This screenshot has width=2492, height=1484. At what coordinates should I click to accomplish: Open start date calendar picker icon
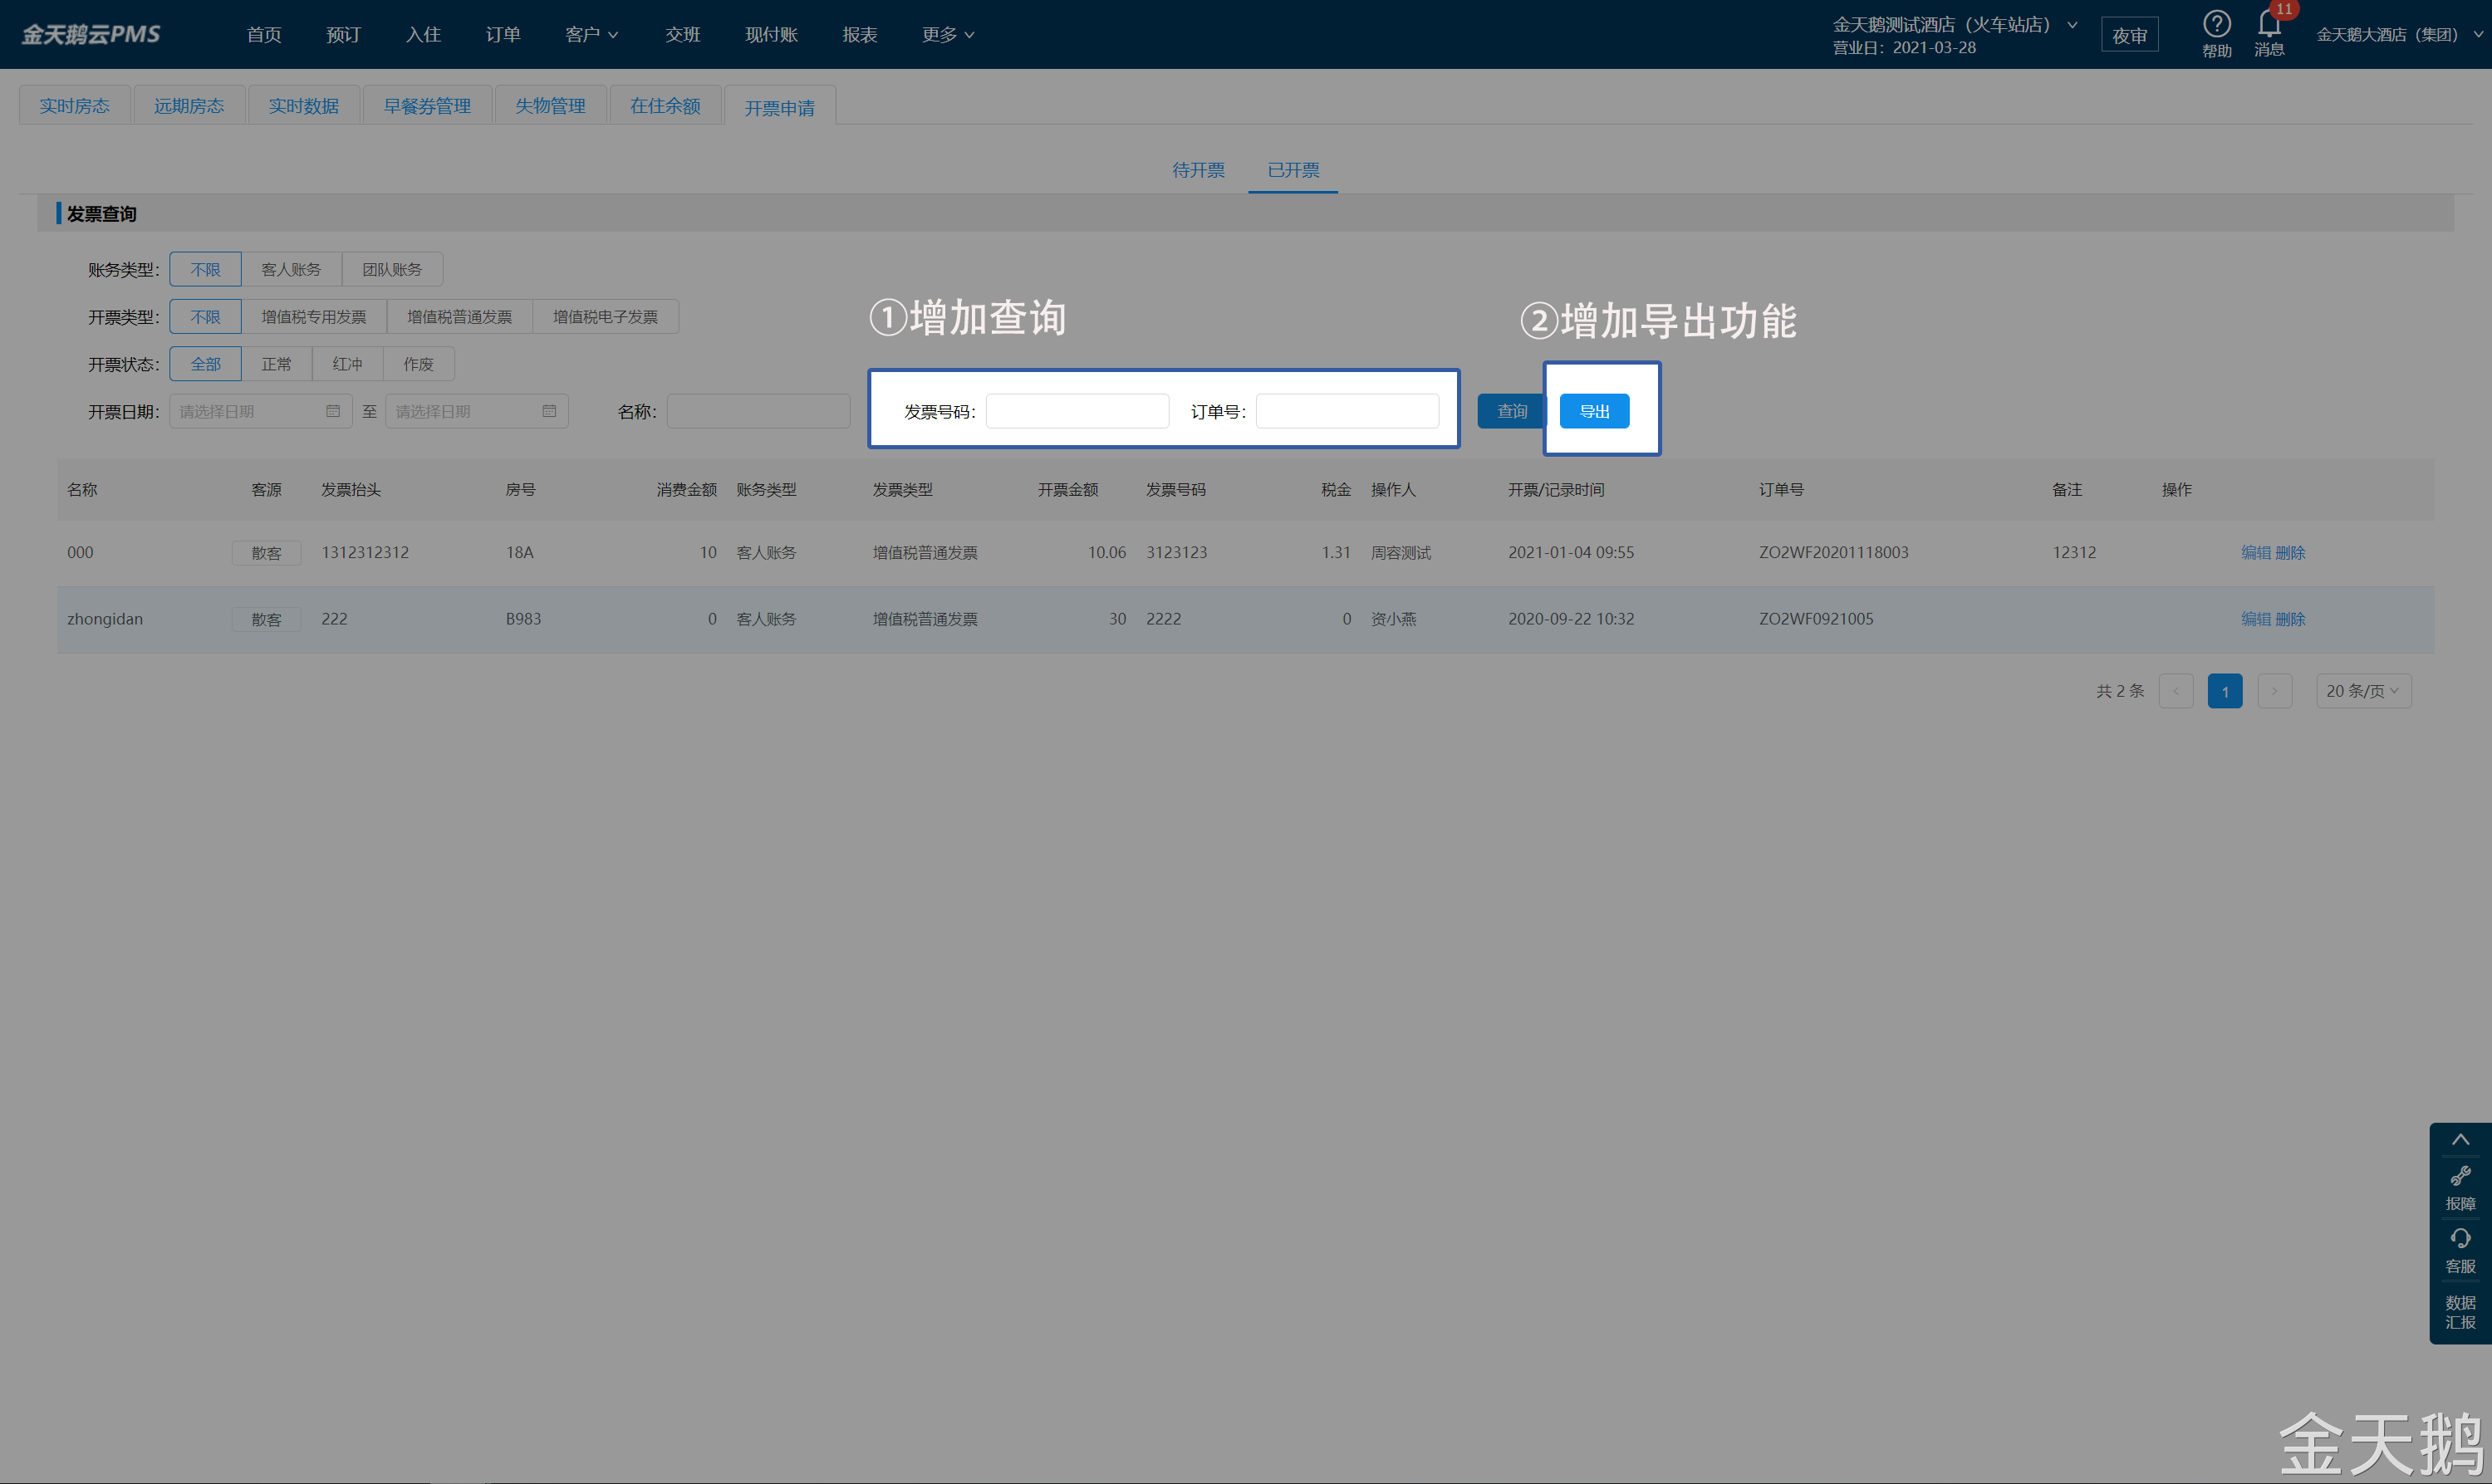[x=333, y=411]
